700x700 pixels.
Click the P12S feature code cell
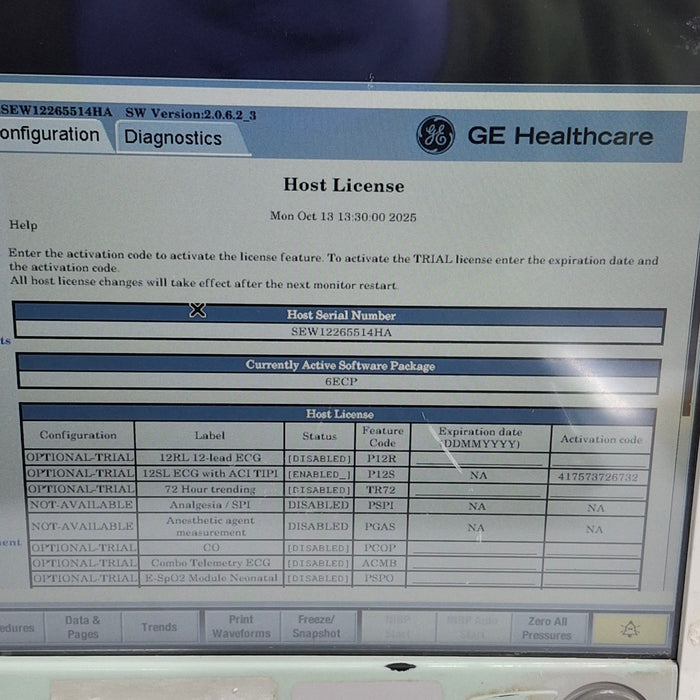[381, 474]
